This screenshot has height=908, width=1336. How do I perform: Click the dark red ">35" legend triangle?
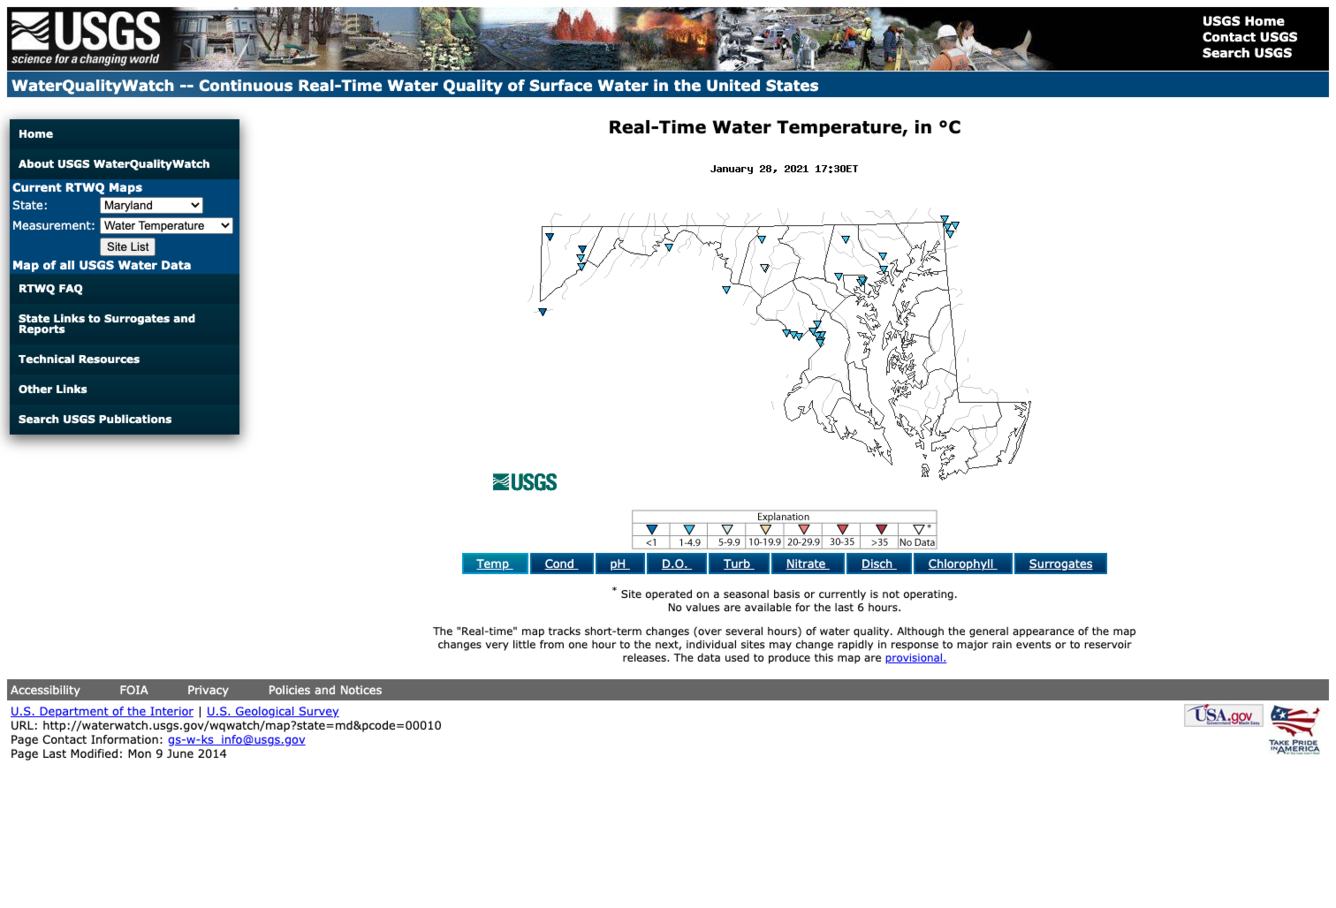click(x=879, y=530)
